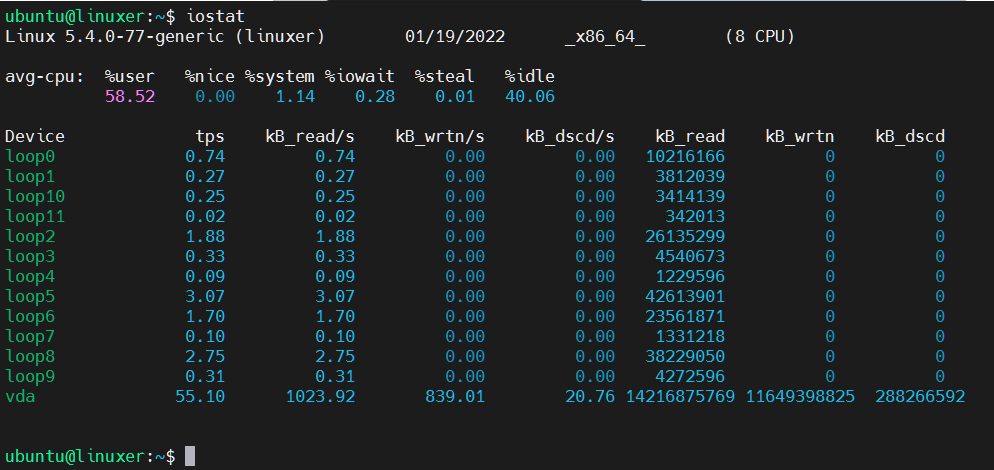
Task: Click loop1's kB_read value 3812039
Action: (x=690, y=176)
